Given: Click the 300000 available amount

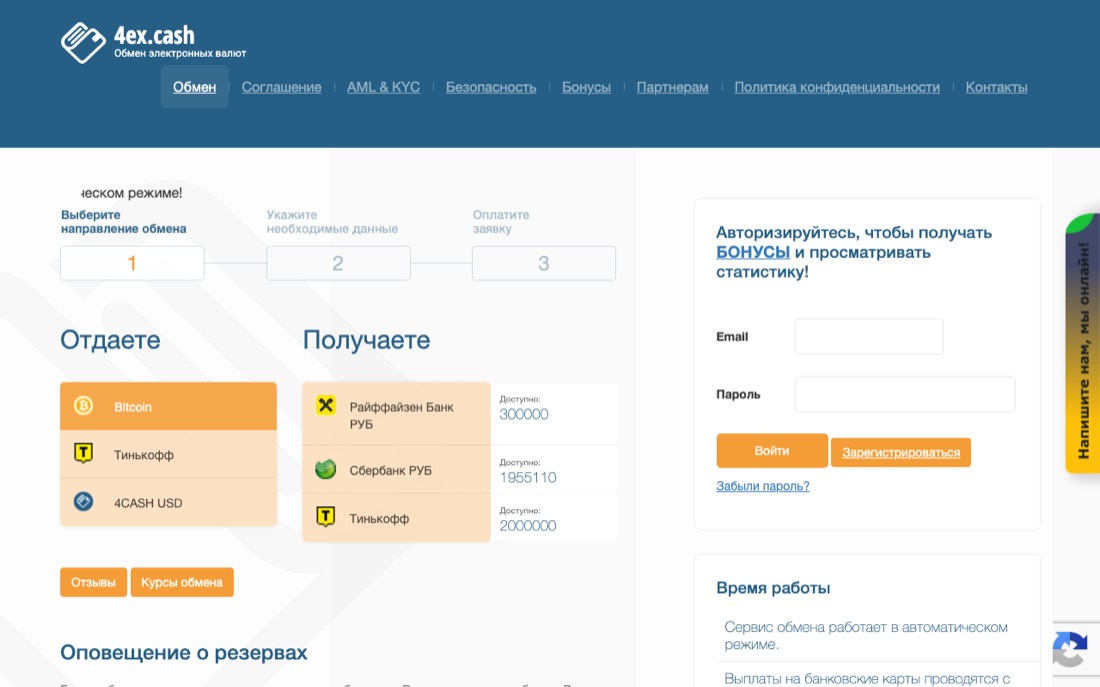Looking at the screenshot, I should (x=523, y=414).
